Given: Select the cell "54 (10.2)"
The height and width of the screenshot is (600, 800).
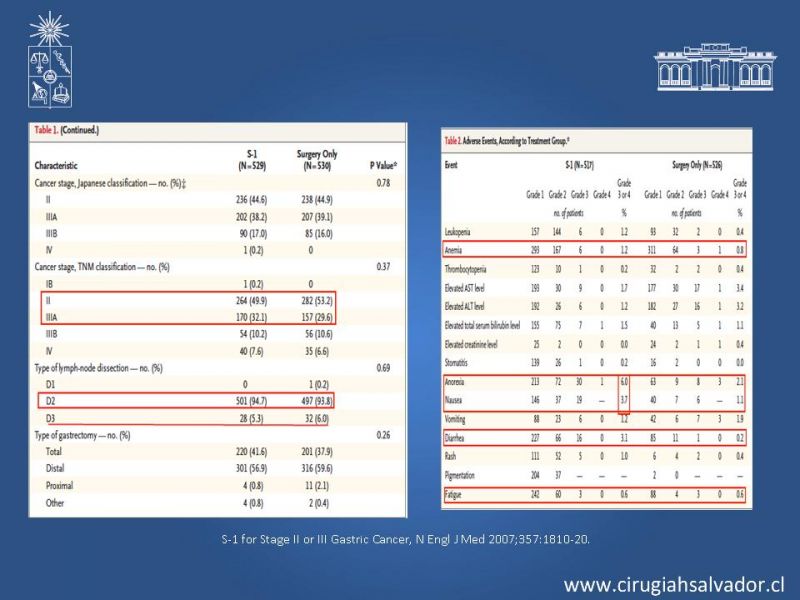Looking at the screenshot, I should tap(253, 334).
